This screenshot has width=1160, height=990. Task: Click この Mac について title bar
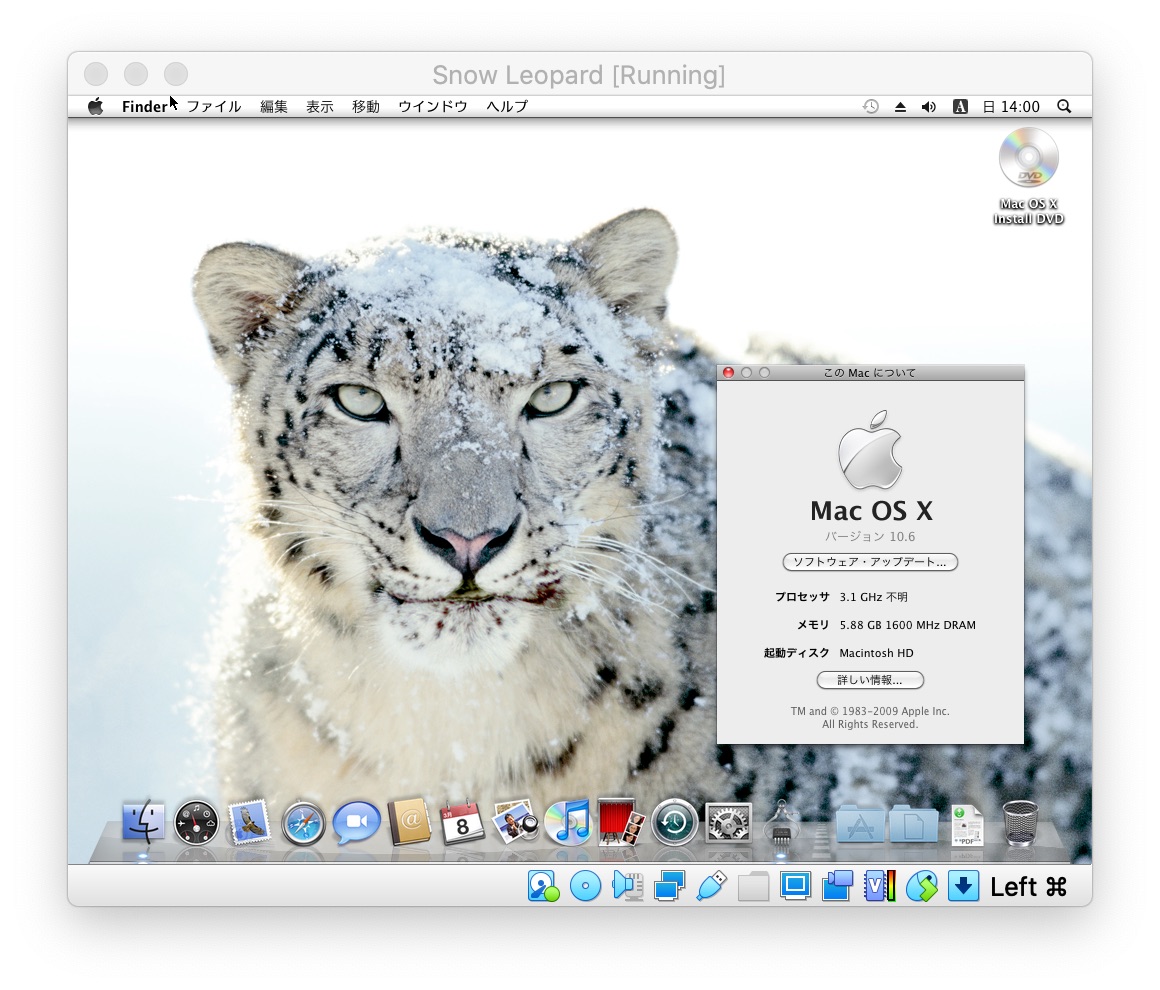[x=870, y=373]
